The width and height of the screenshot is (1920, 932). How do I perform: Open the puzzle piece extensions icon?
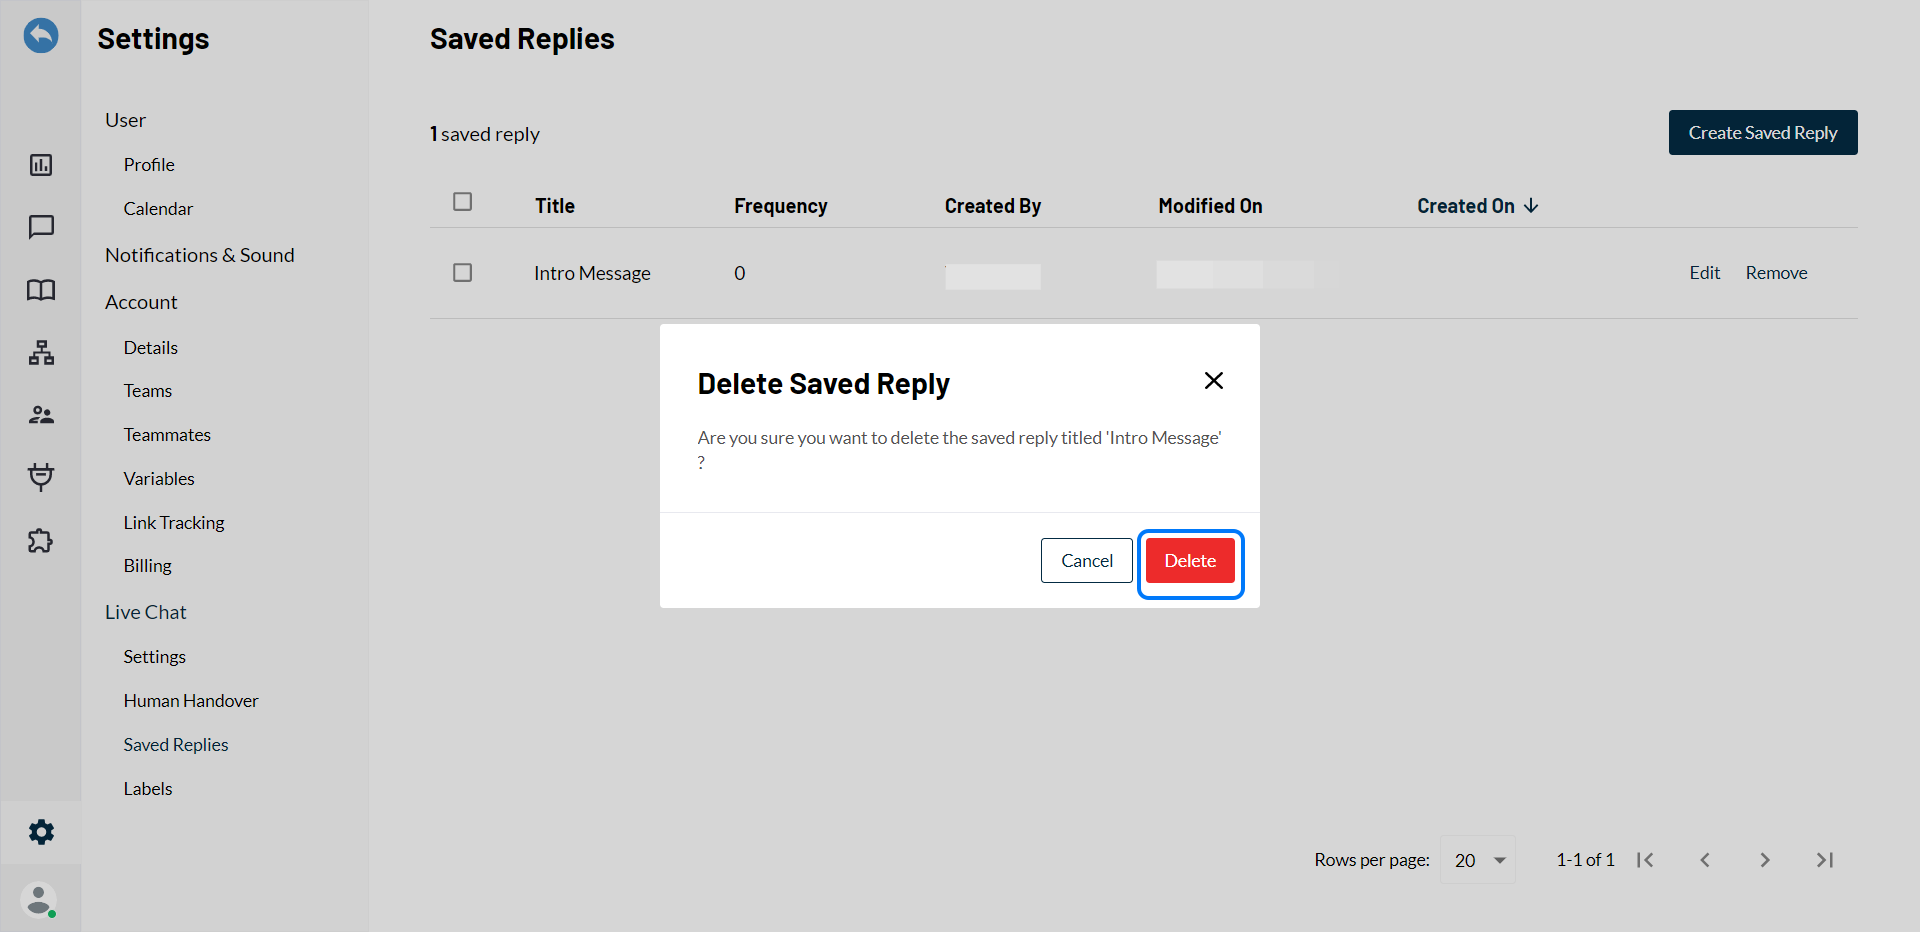pyautogui.click(x=41, y=541)
